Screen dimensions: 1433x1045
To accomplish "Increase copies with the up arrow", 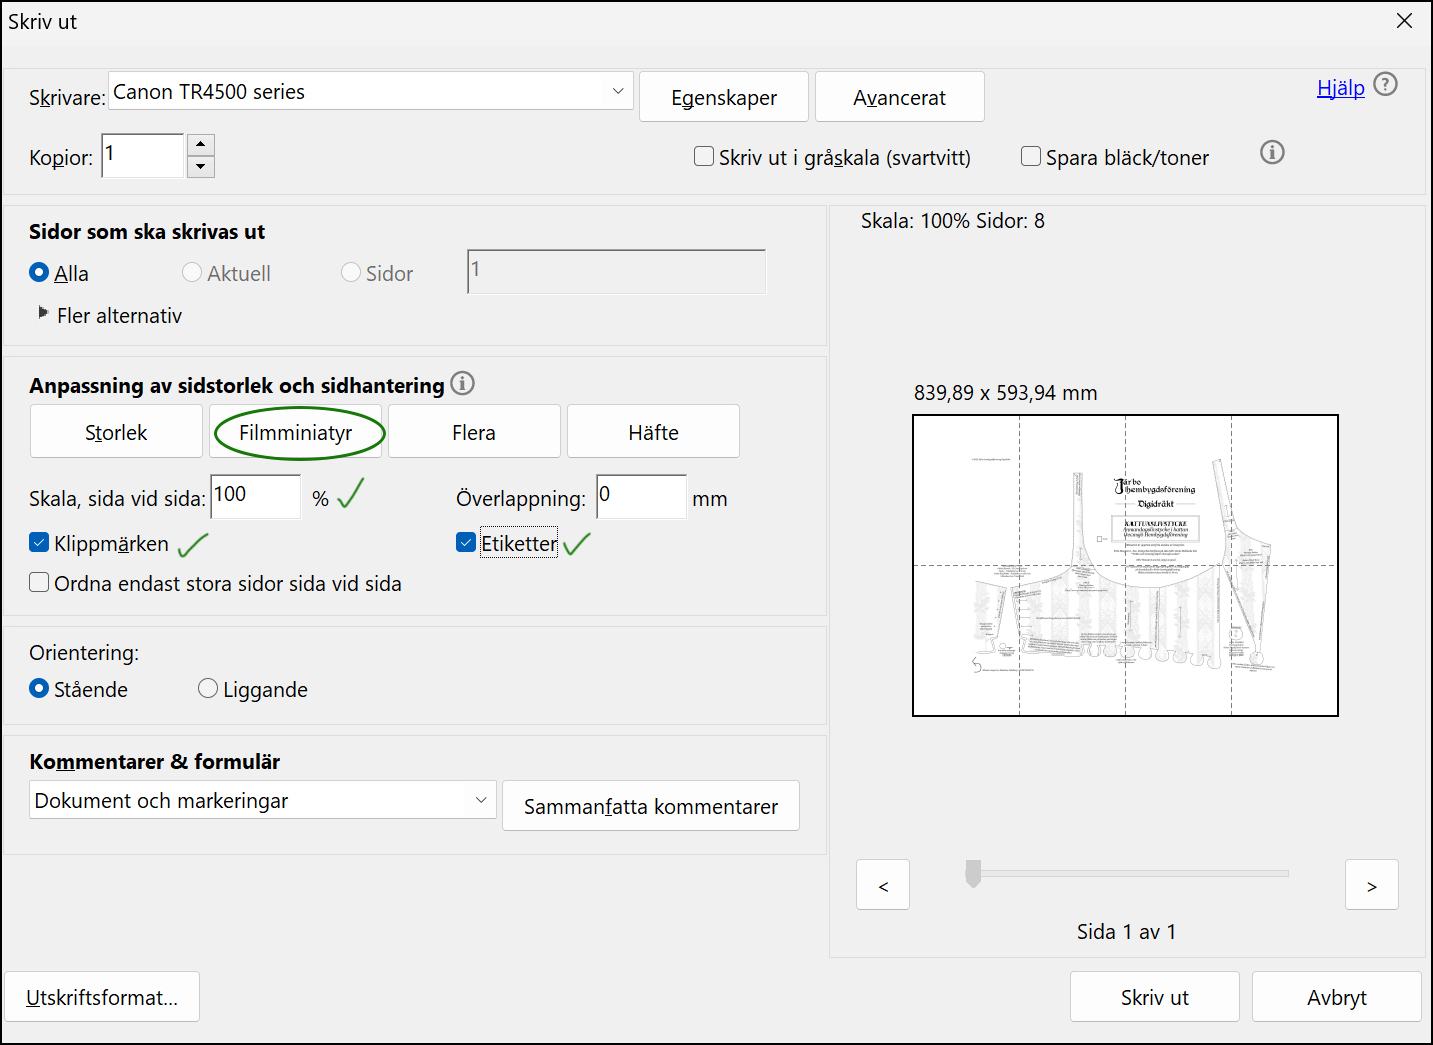I will [201, 145].
